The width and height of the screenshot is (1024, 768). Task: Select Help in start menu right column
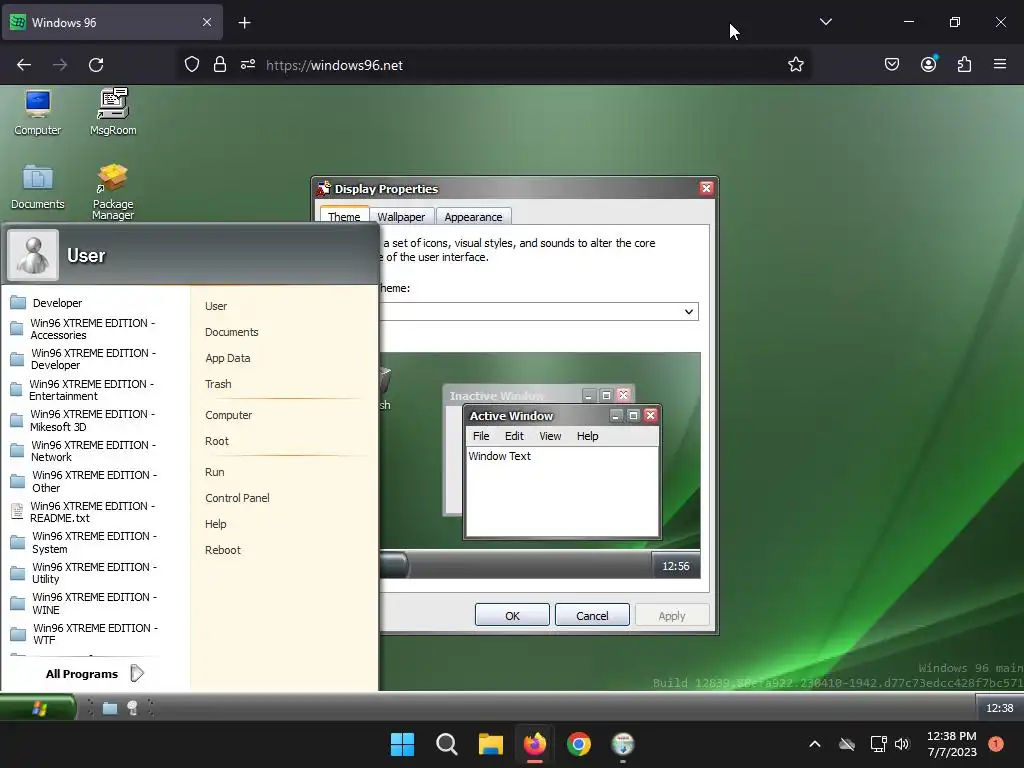point(216,524)
